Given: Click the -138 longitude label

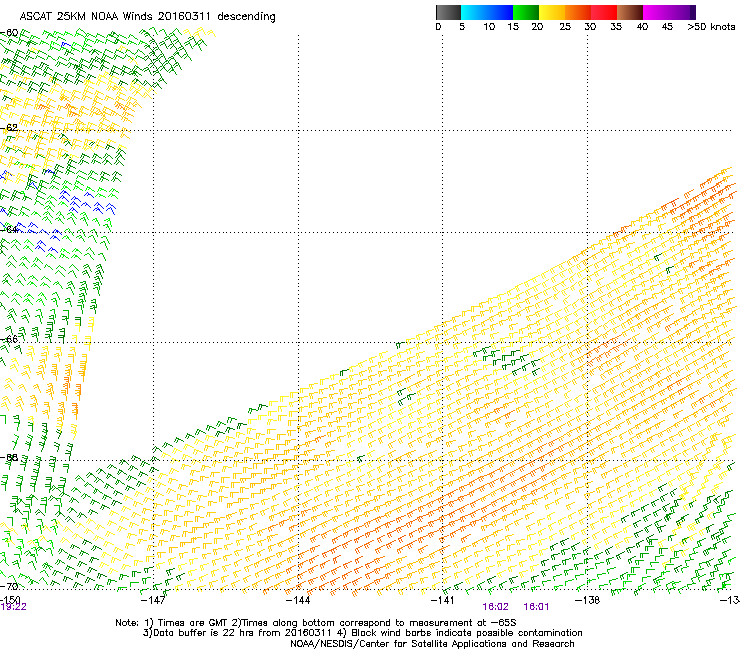Looking at the screenshot, I should tap(587, 600).
